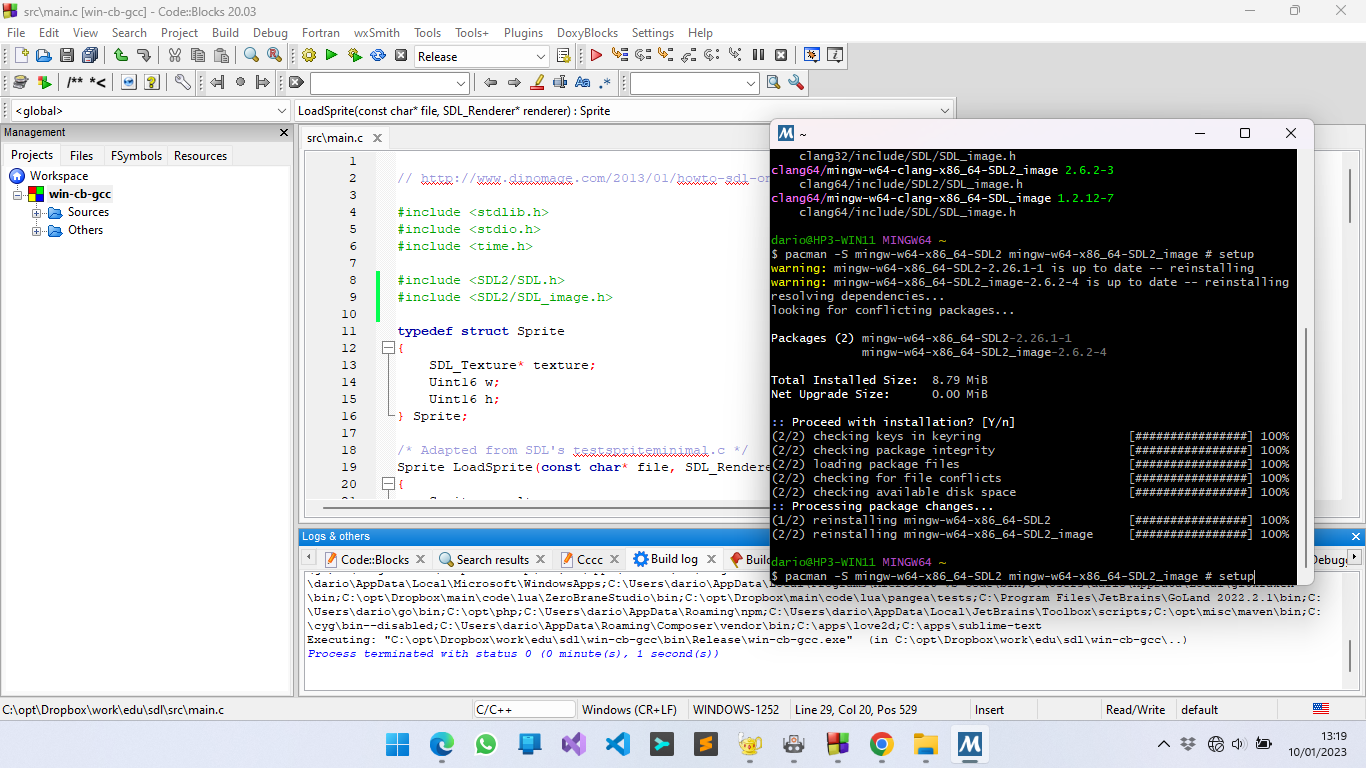This screenshot has height=768, width=1366.
Task: Open the Plugins menu
Action: (524, 33)
